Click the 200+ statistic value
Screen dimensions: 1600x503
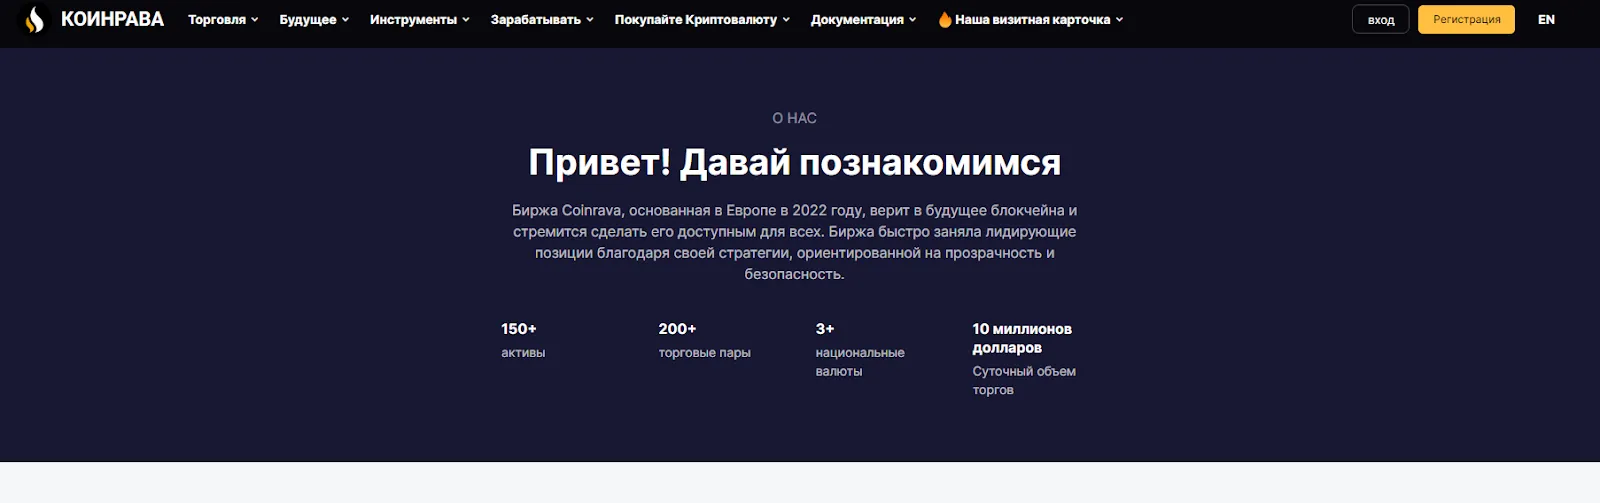(677, 329)
